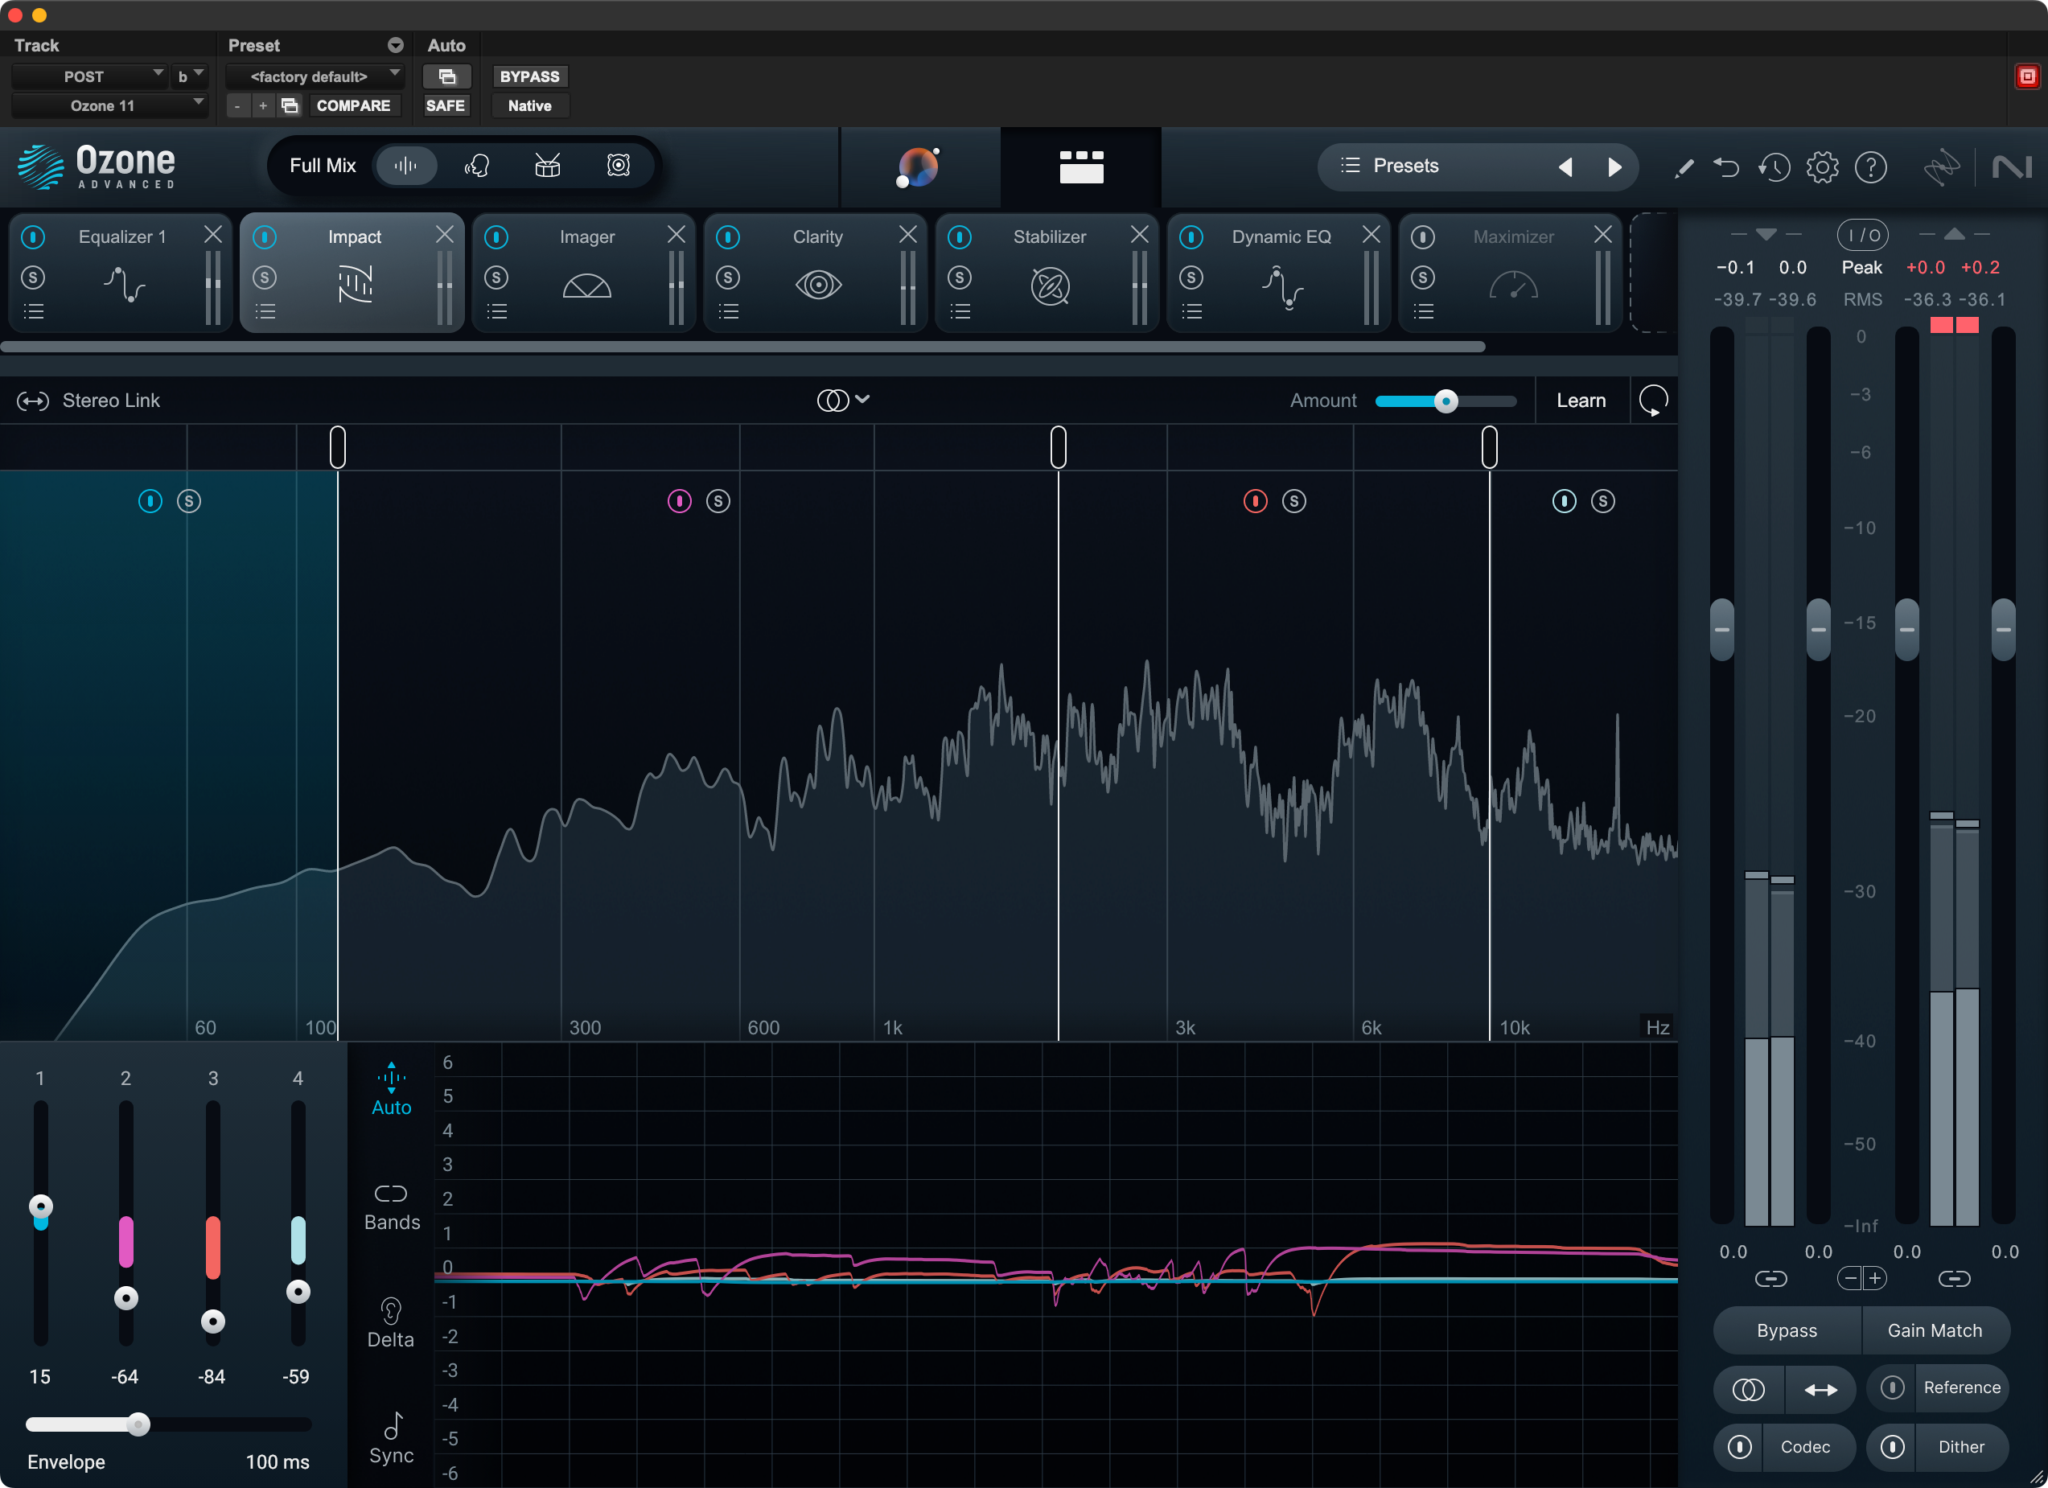Screen dimensions: 2048x1488
Task: Enable BYPASS at the top of the plugin
Action: coord(529,76)
